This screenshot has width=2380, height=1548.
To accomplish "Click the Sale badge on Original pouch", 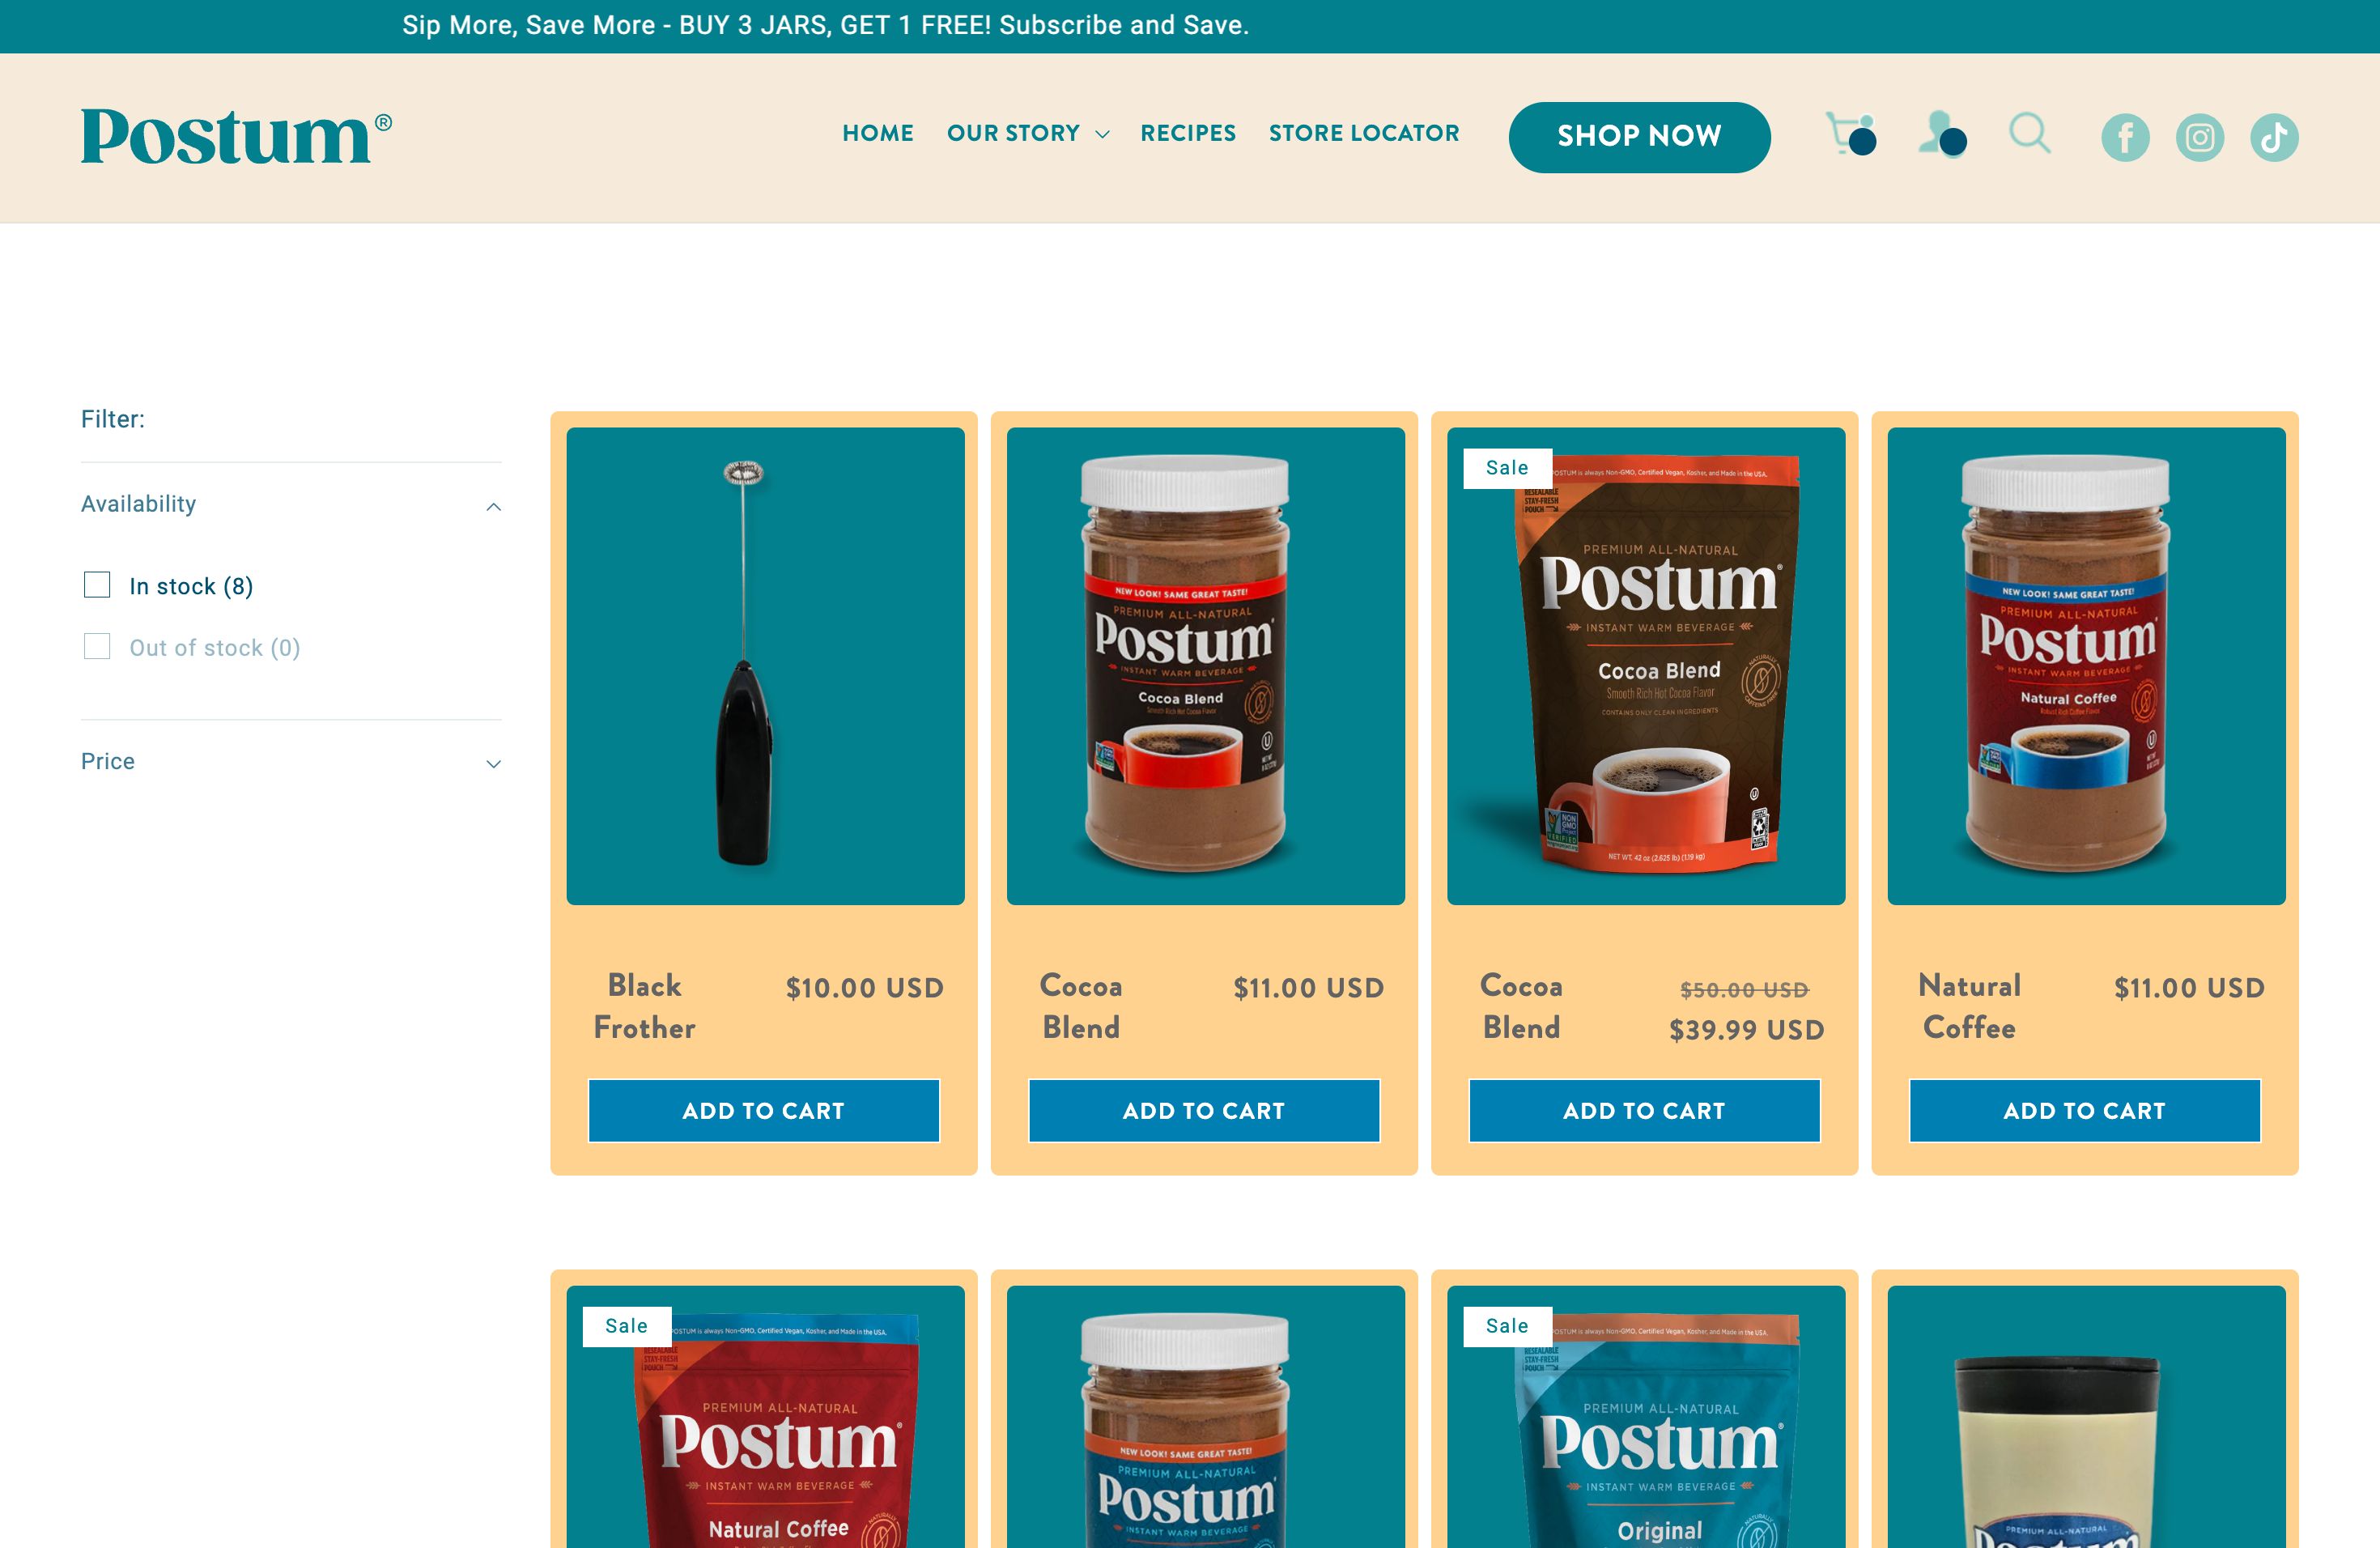I will pos(1507,1326).
